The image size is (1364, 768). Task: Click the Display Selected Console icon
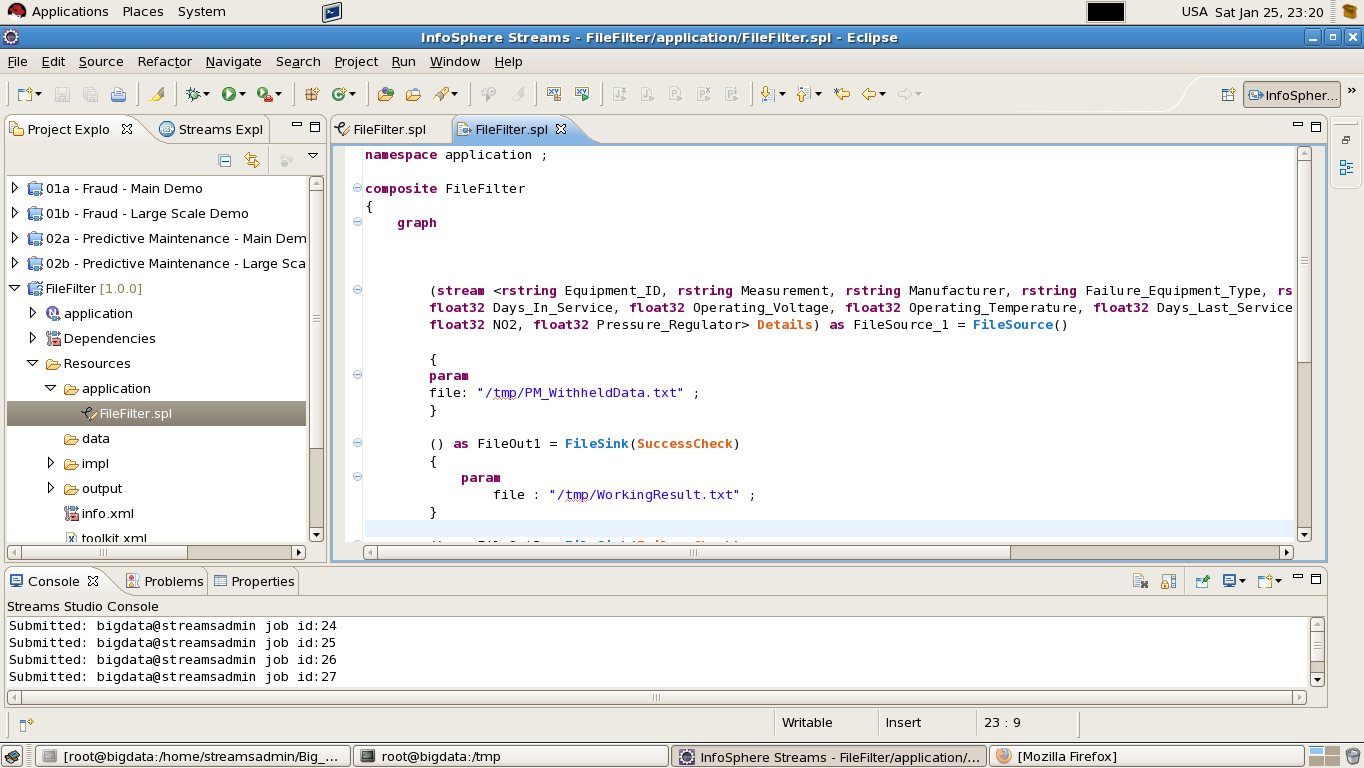[1230, 581]
